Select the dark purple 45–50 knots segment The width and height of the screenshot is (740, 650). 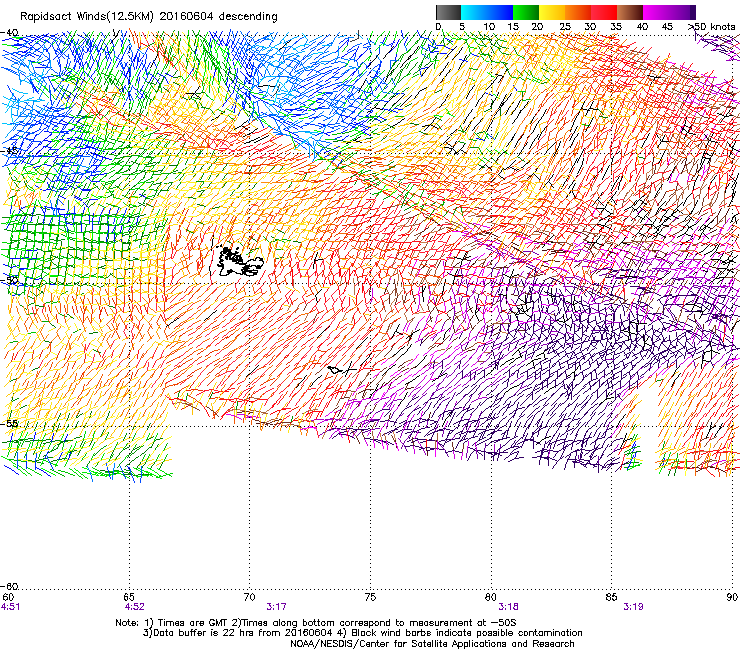tap(682, 12)
